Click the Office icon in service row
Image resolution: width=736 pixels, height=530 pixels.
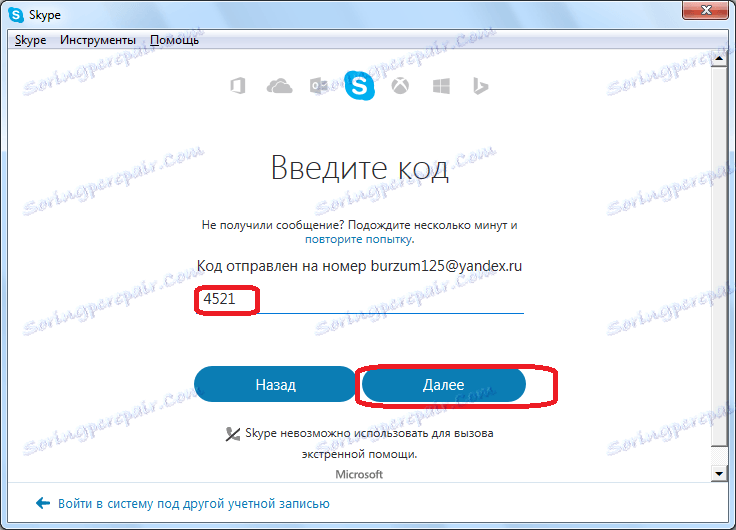click(238, 86)
